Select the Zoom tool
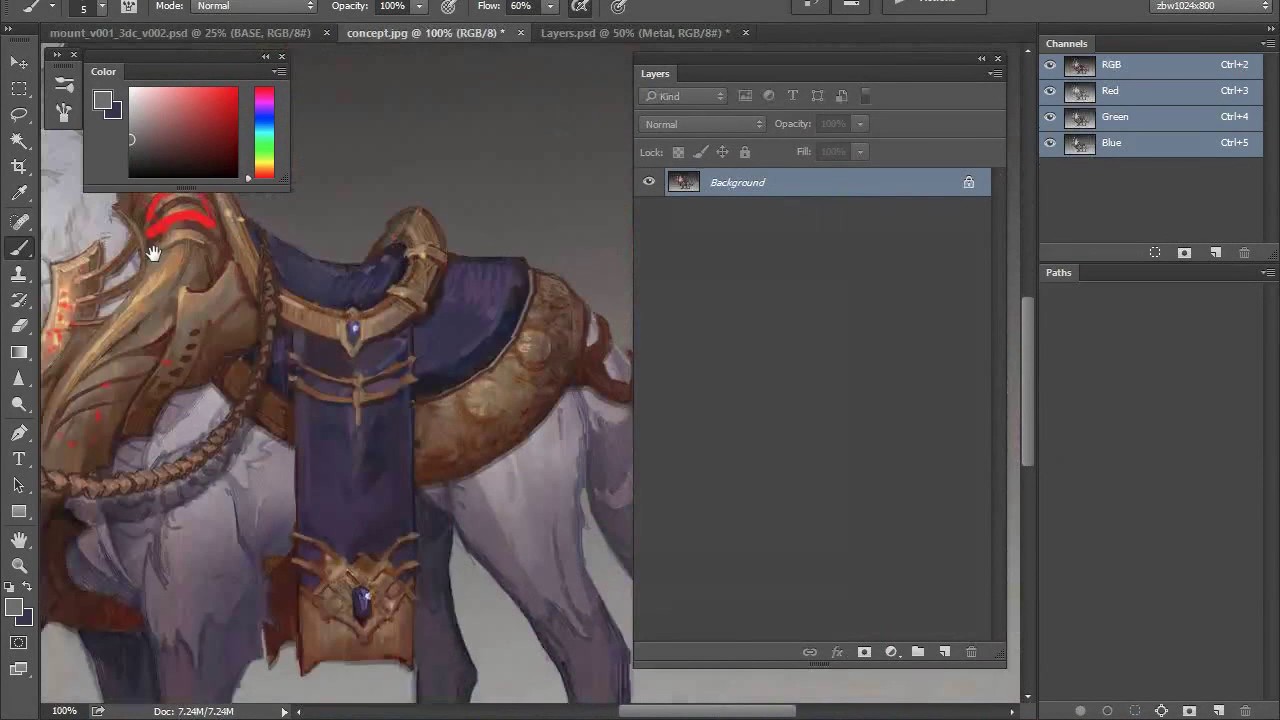Screen dimensions: 1280x720 click(19, 566)
